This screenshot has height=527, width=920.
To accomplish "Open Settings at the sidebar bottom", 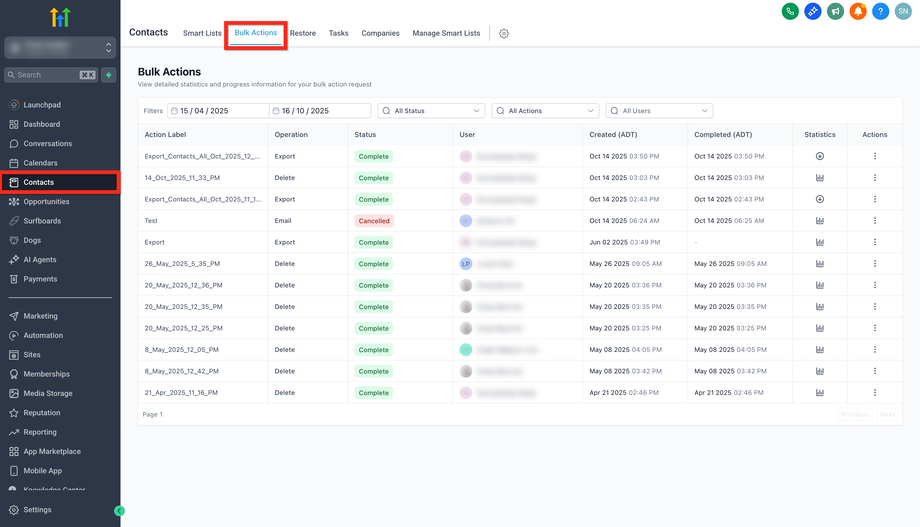I will click(x=37, y=510).
